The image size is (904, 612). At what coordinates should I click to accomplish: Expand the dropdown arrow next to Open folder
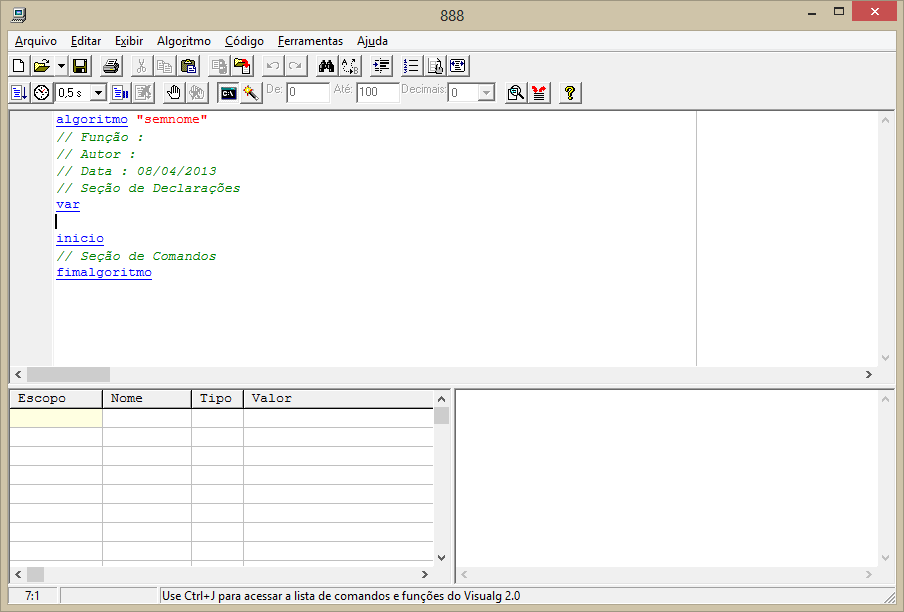[61, 67]
